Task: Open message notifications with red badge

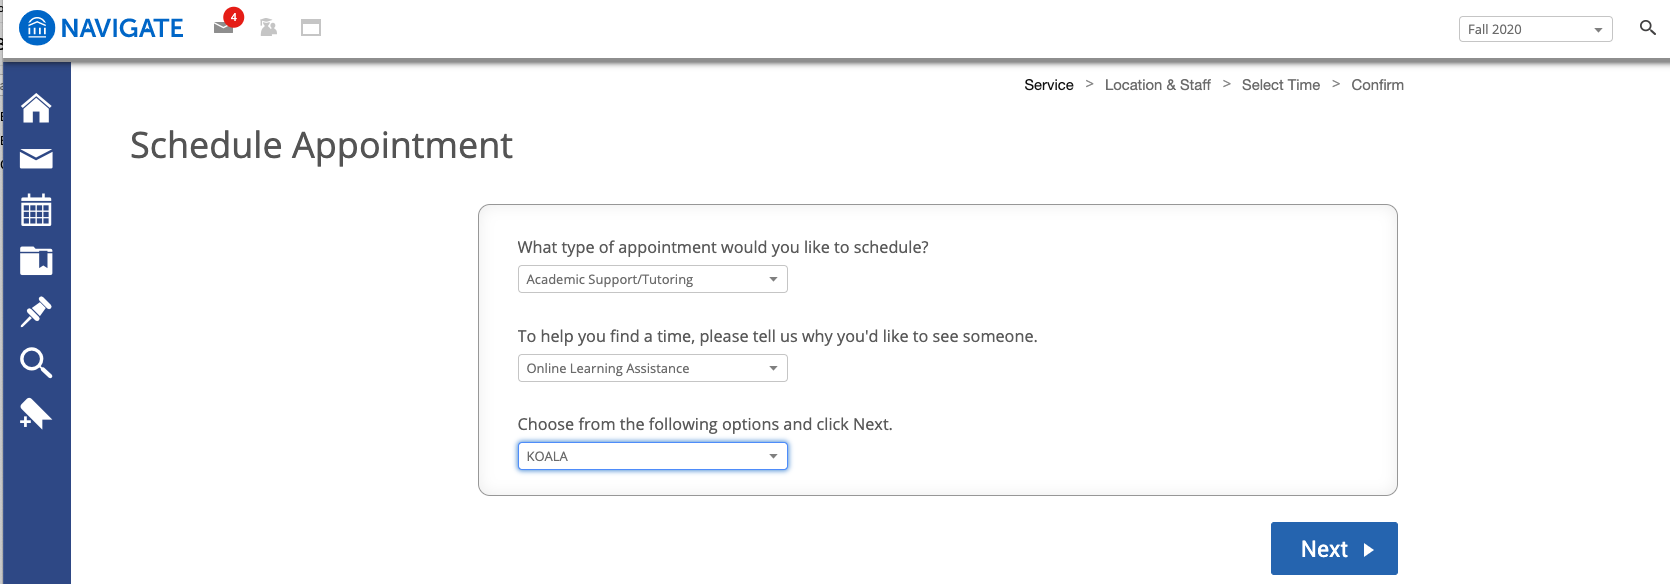Action: tap(225, 26)
